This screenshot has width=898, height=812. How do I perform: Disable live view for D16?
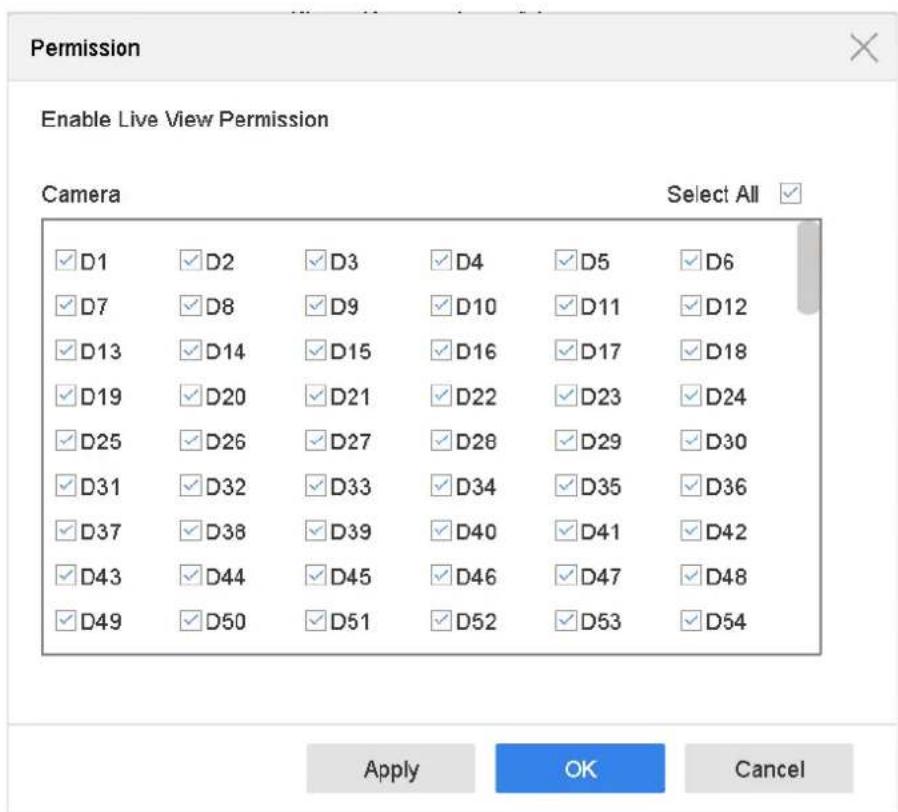point(441,350)
